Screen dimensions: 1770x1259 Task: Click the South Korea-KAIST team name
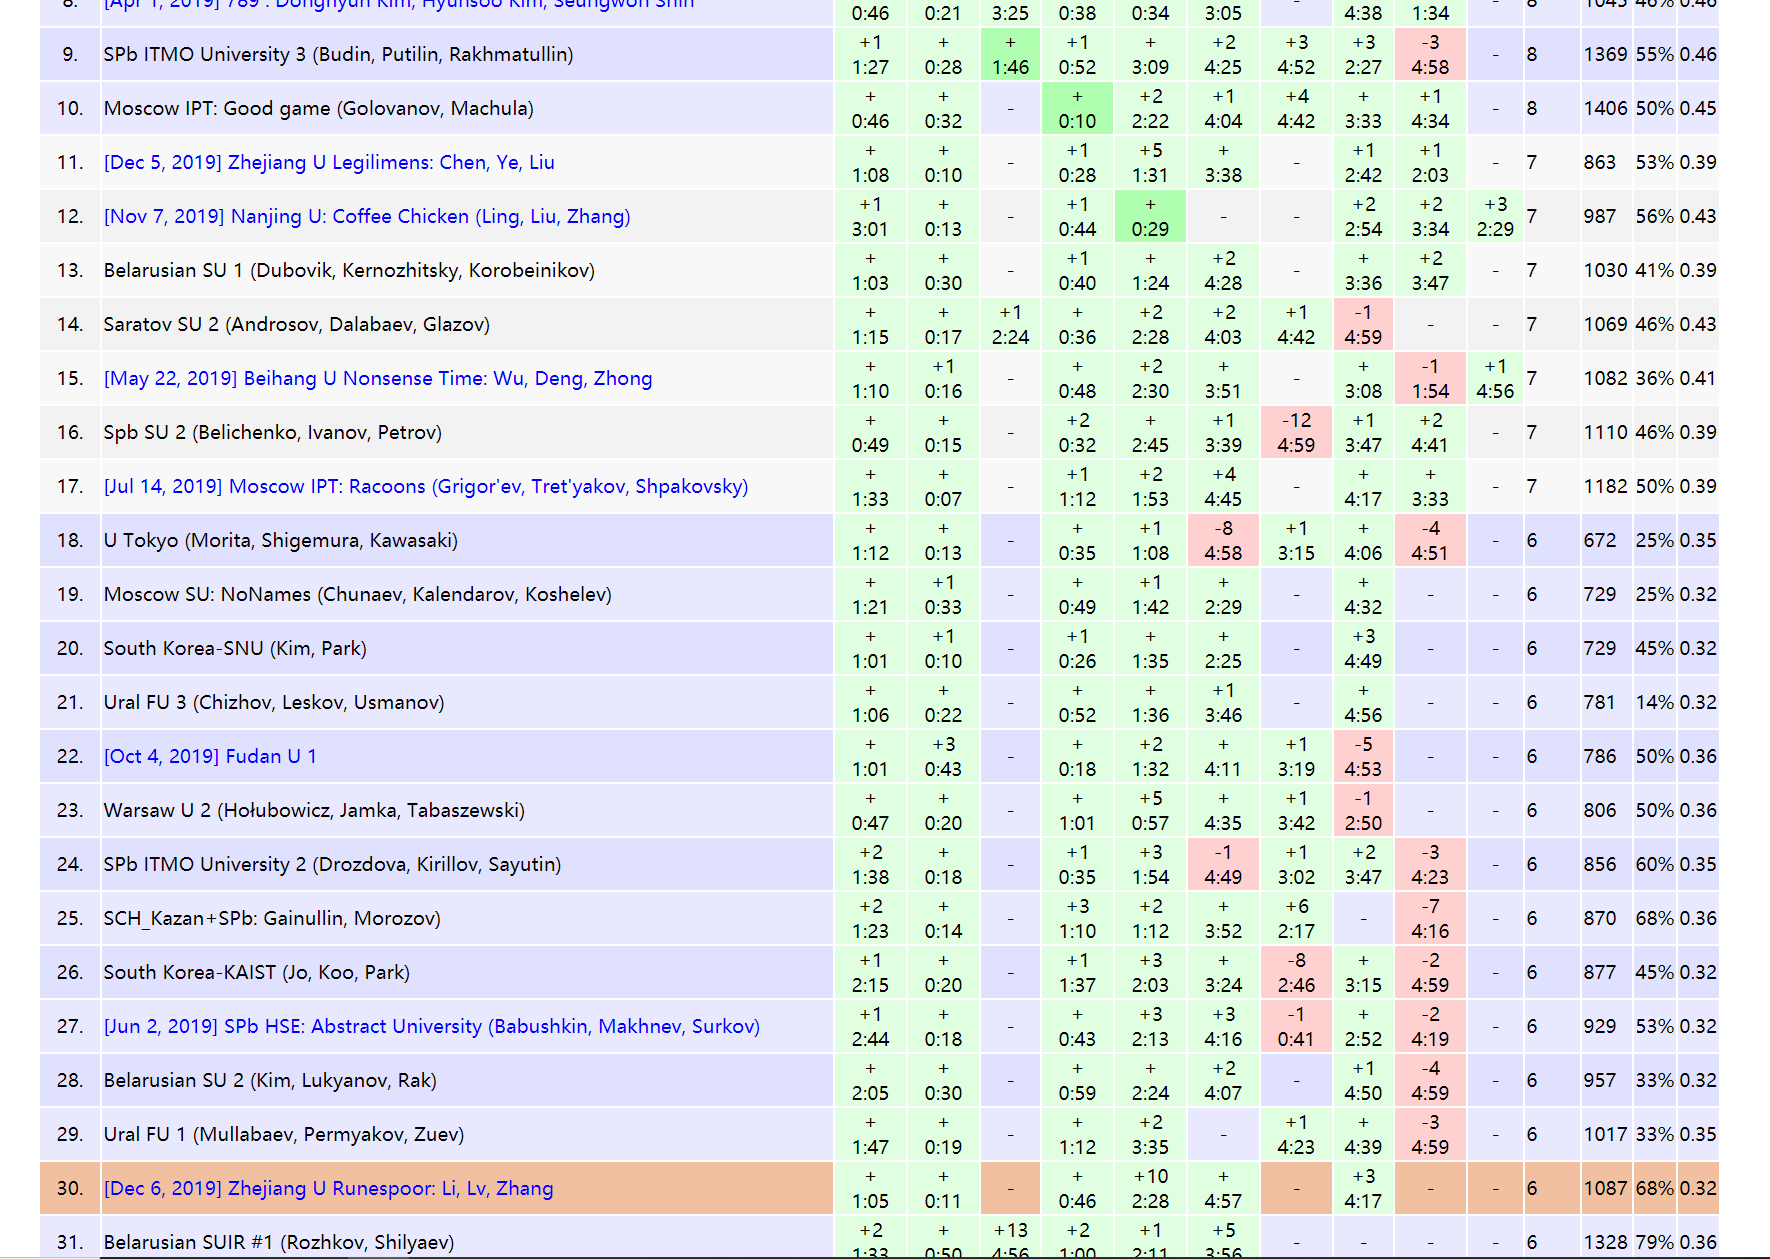click(x=257, y=973)
